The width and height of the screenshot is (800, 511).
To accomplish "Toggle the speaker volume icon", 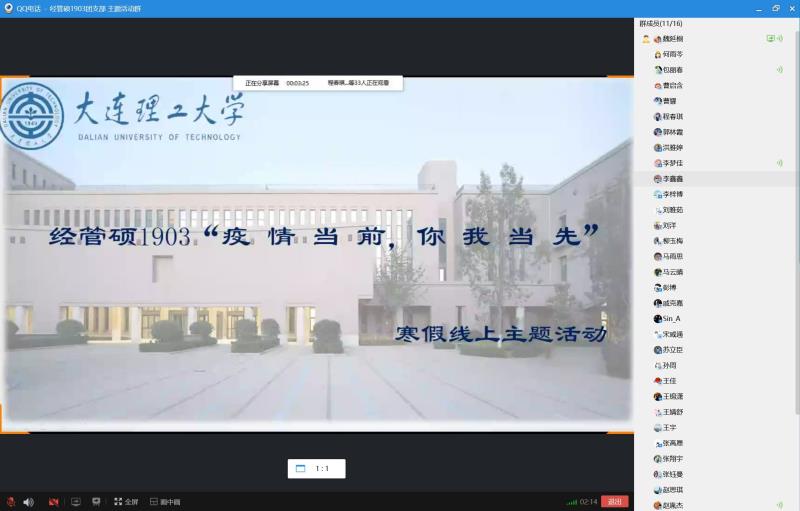I will [x=28, y=501].
